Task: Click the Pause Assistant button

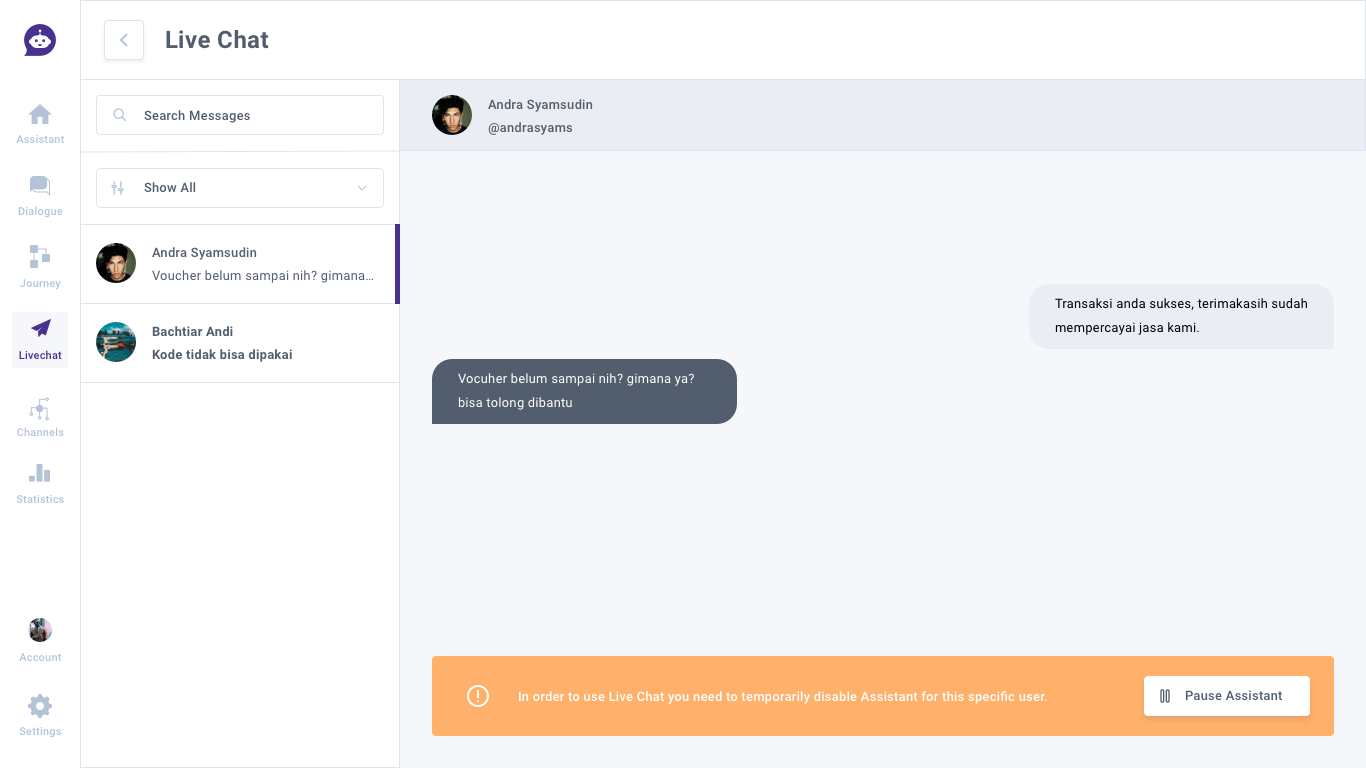Action: (1227, 696)
